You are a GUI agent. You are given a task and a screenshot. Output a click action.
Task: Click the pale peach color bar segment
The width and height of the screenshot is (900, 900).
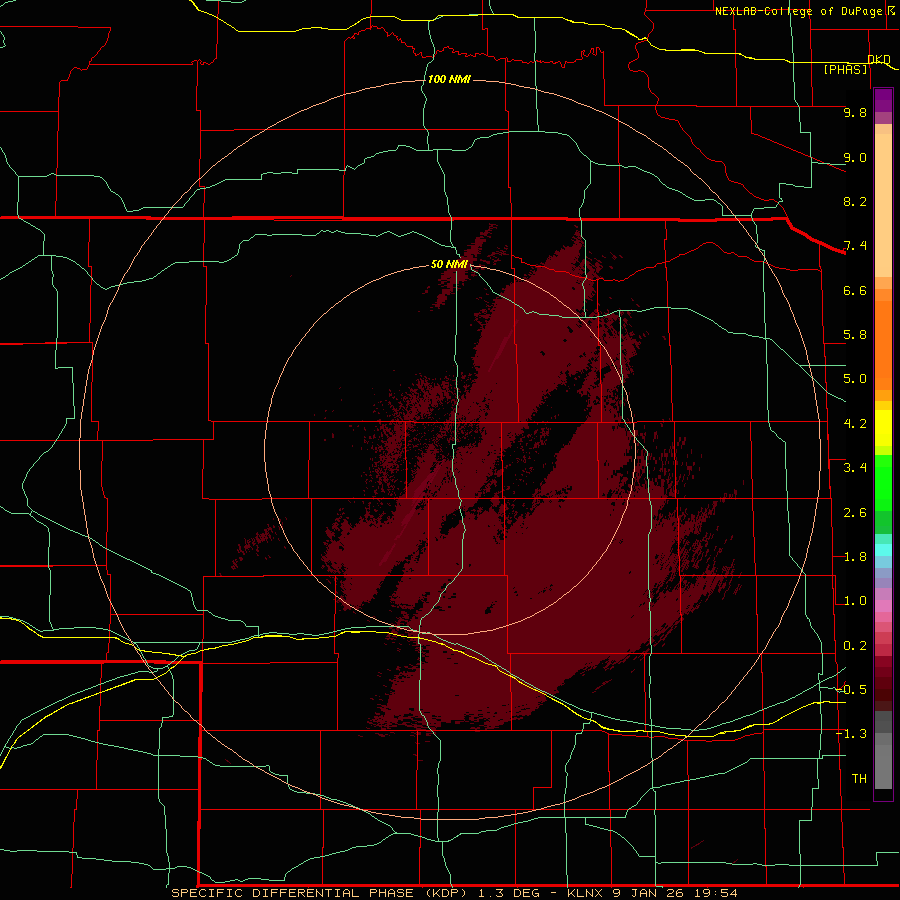883,205
